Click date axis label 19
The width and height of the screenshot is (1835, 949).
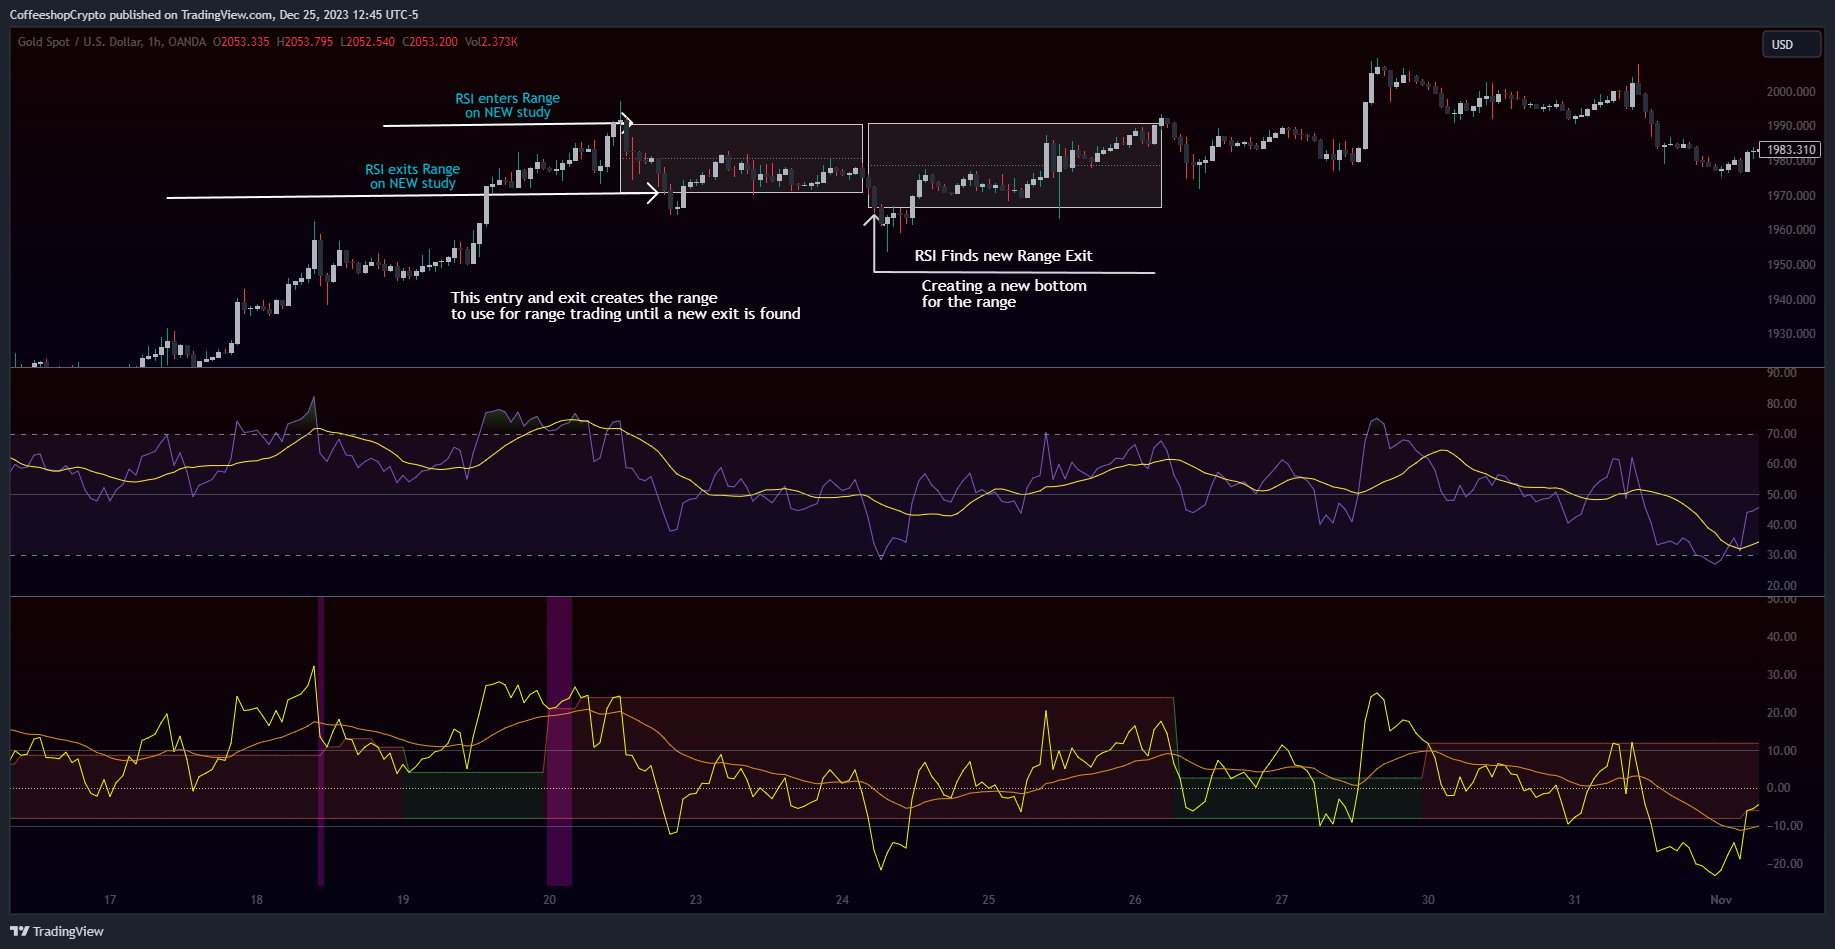pos(403,900)
